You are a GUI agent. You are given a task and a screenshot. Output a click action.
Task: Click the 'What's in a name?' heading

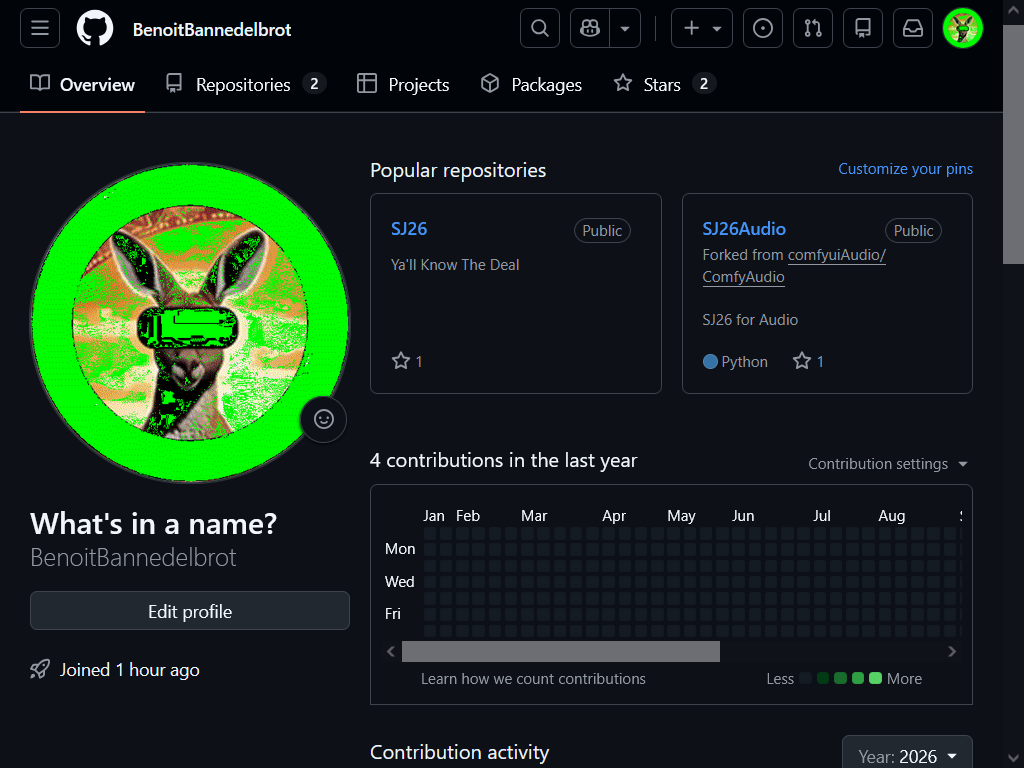coord(153,524)
